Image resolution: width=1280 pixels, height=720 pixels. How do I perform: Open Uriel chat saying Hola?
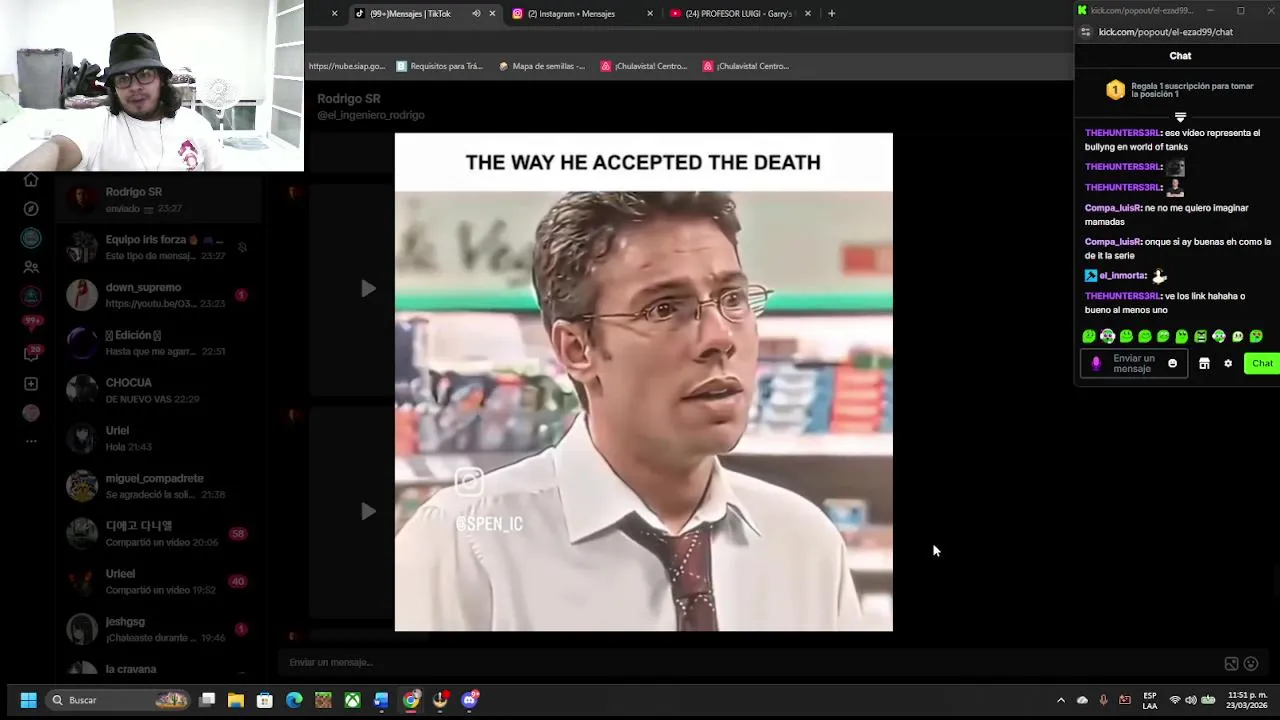click(x=160, y=438)
